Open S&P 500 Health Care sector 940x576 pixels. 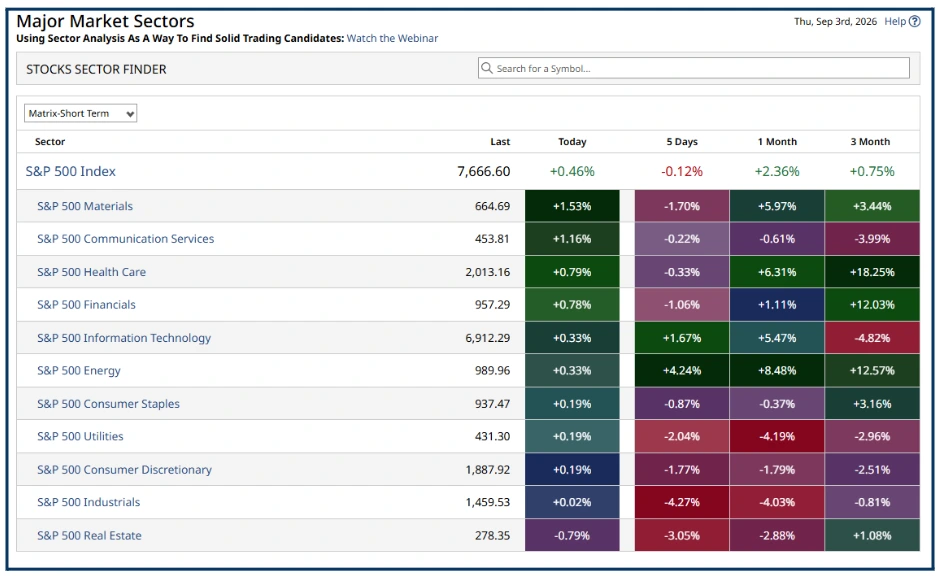pyautogui.click(x=91, y=272)
